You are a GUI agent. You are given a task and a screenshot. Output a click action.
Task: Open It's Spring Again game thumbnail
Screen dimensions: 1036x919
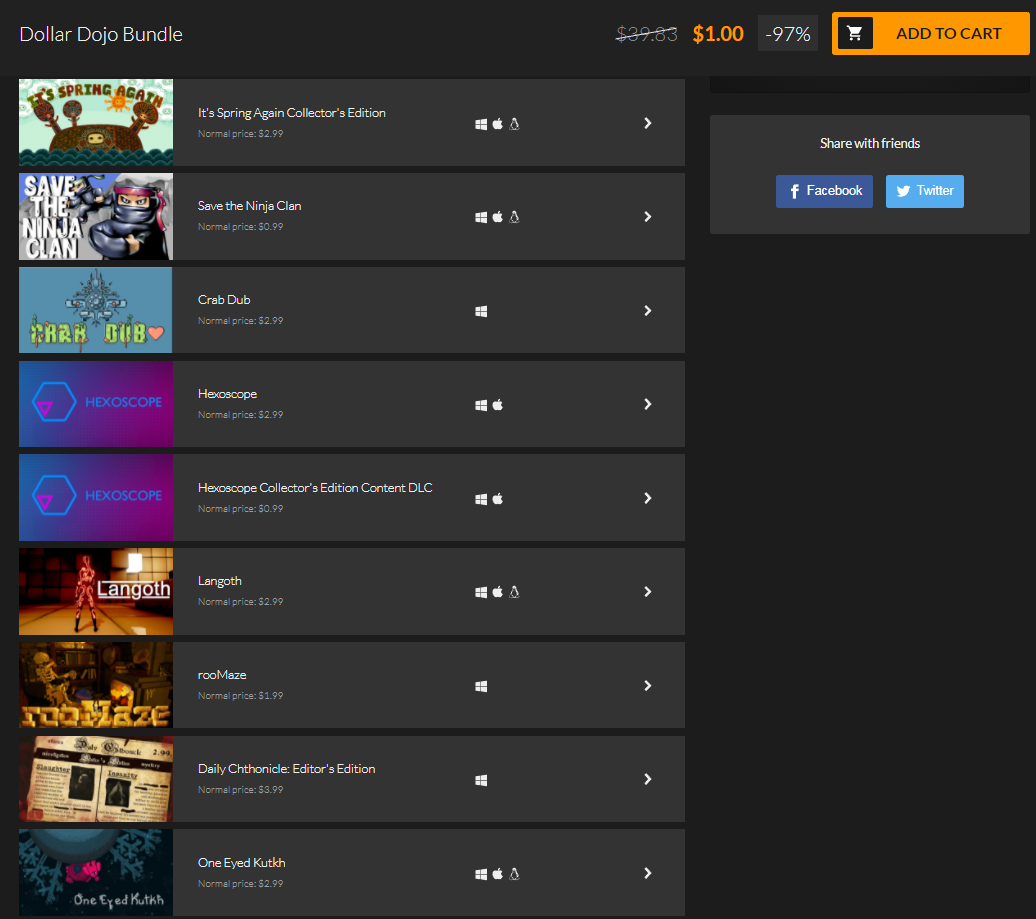[x=96, y=122]
